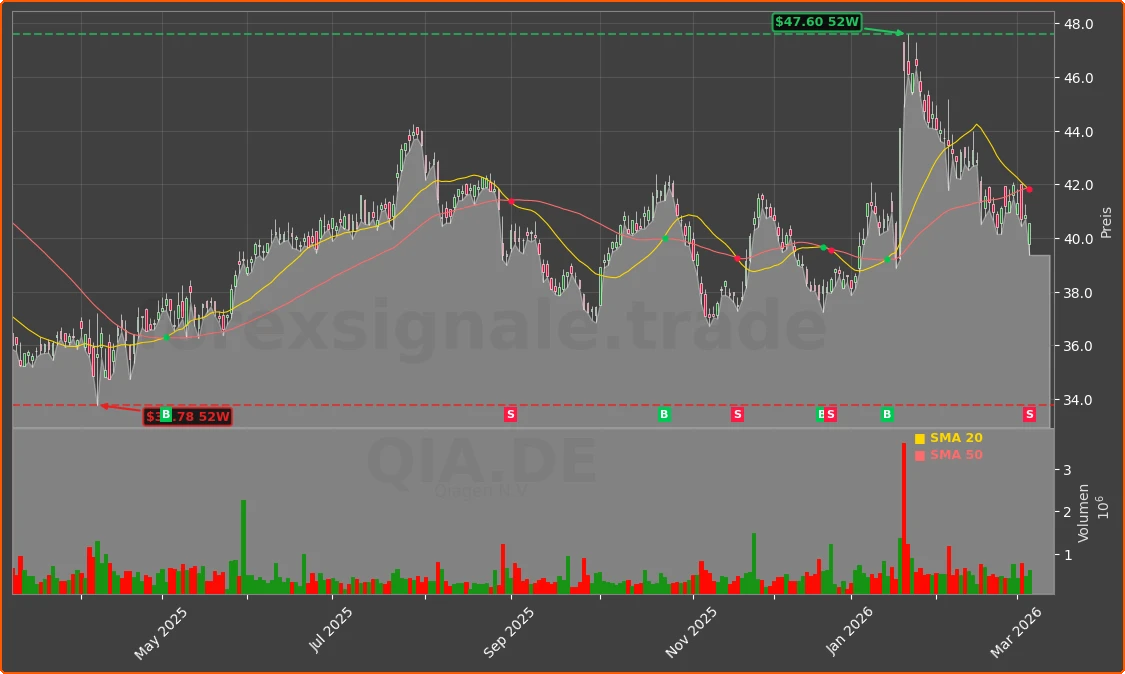This screenshot has width=1125, height=674.
Task: Toggle the SMA 50 indicator in the legend
Action: 954,454
